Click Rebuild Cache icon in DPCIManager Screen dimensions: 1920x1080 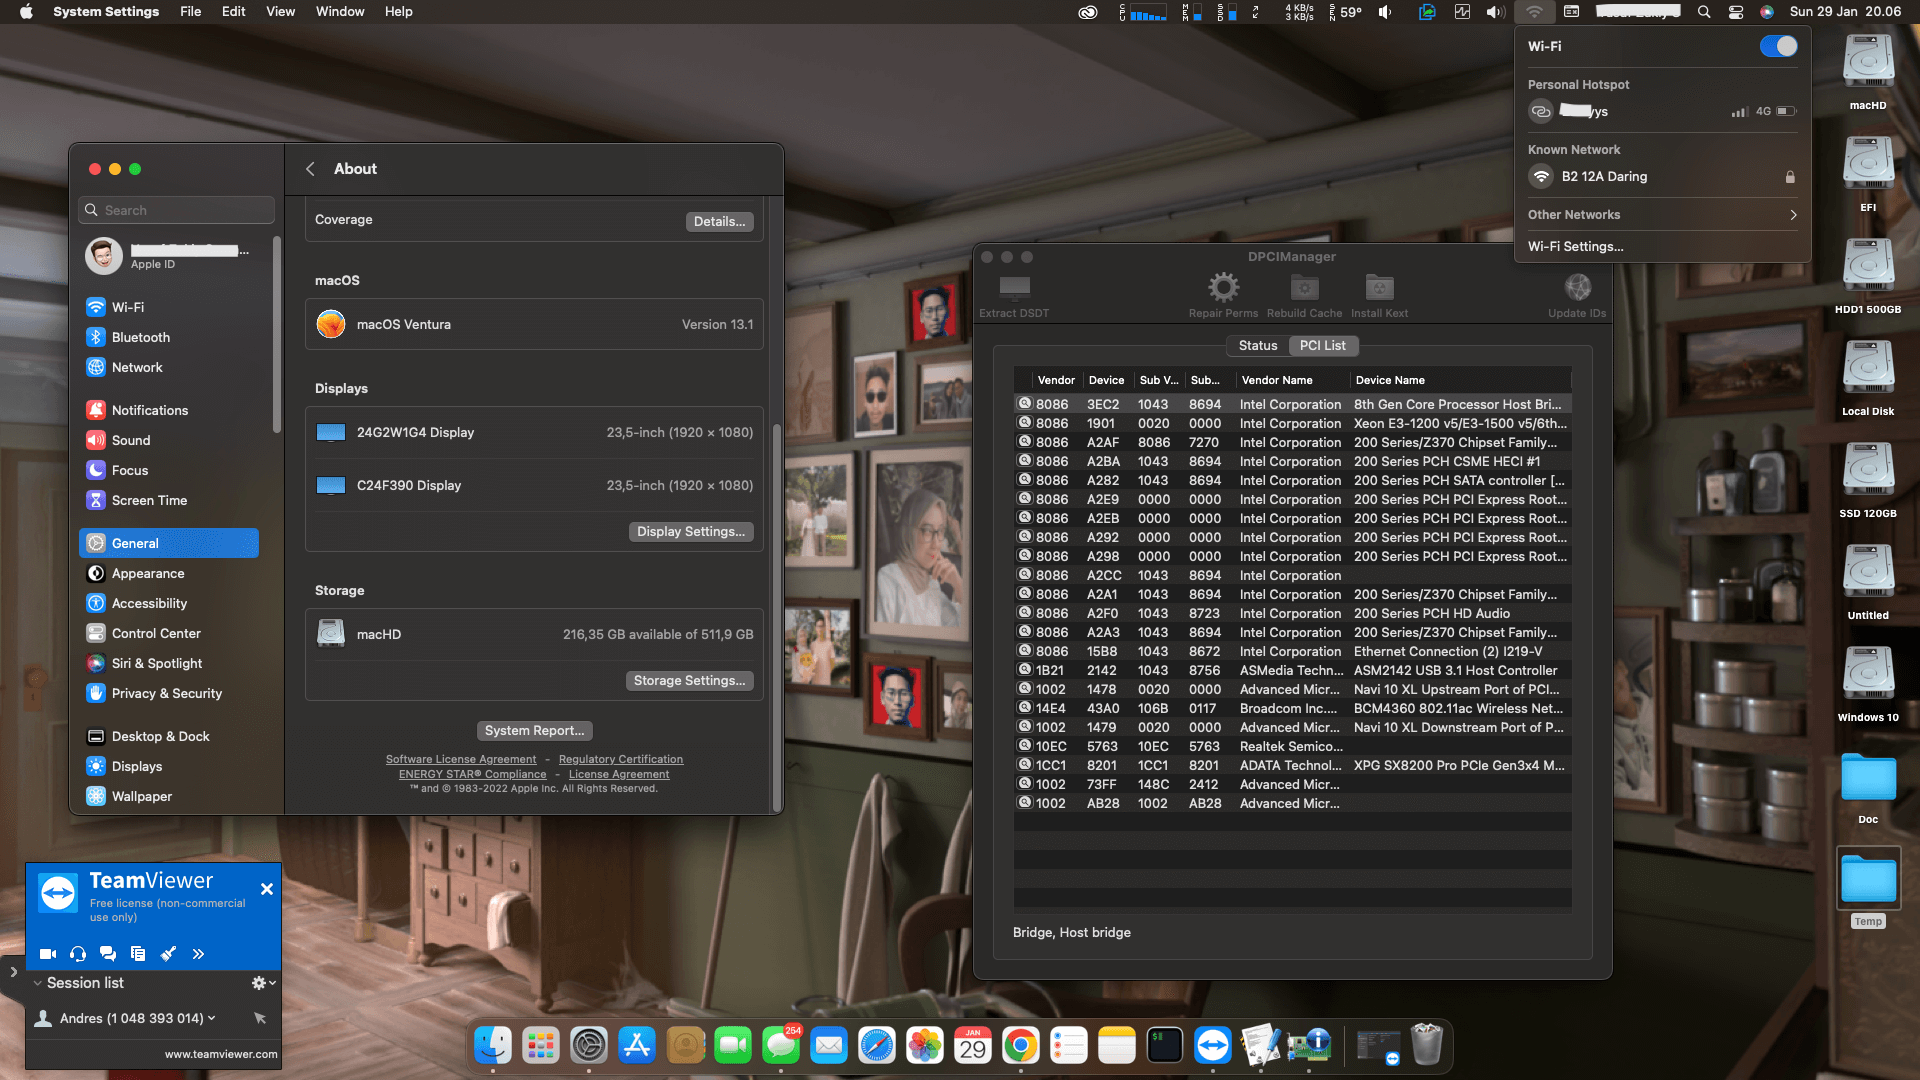1304,288
